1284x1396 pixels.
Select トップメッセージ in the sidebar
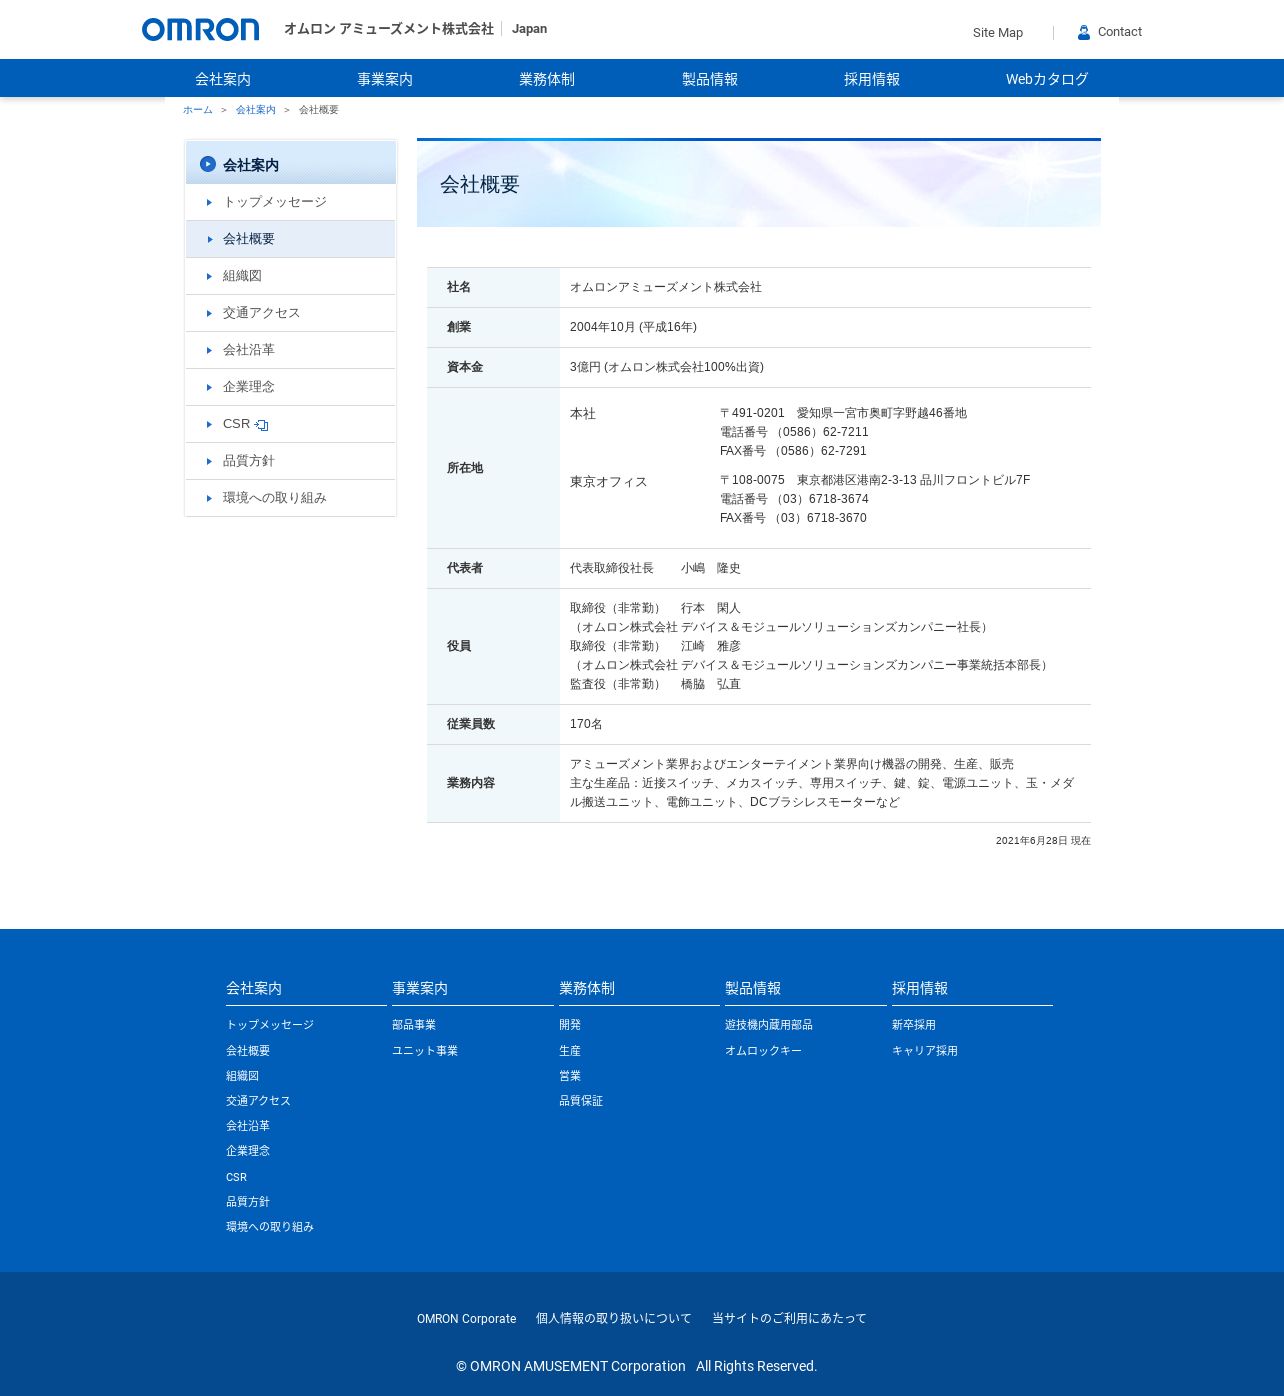291,202
